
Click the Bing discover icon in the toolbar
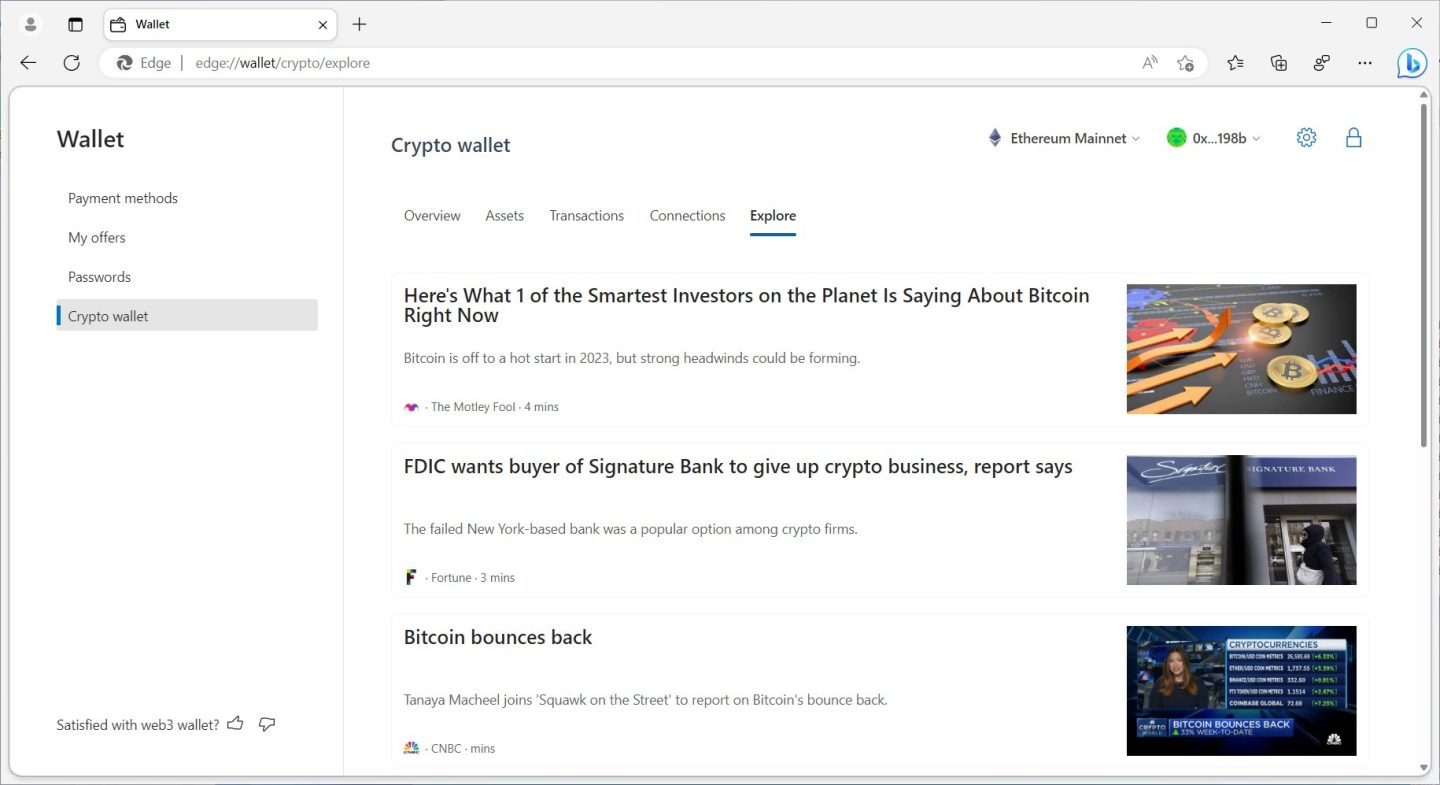[x=1411, y=62]
